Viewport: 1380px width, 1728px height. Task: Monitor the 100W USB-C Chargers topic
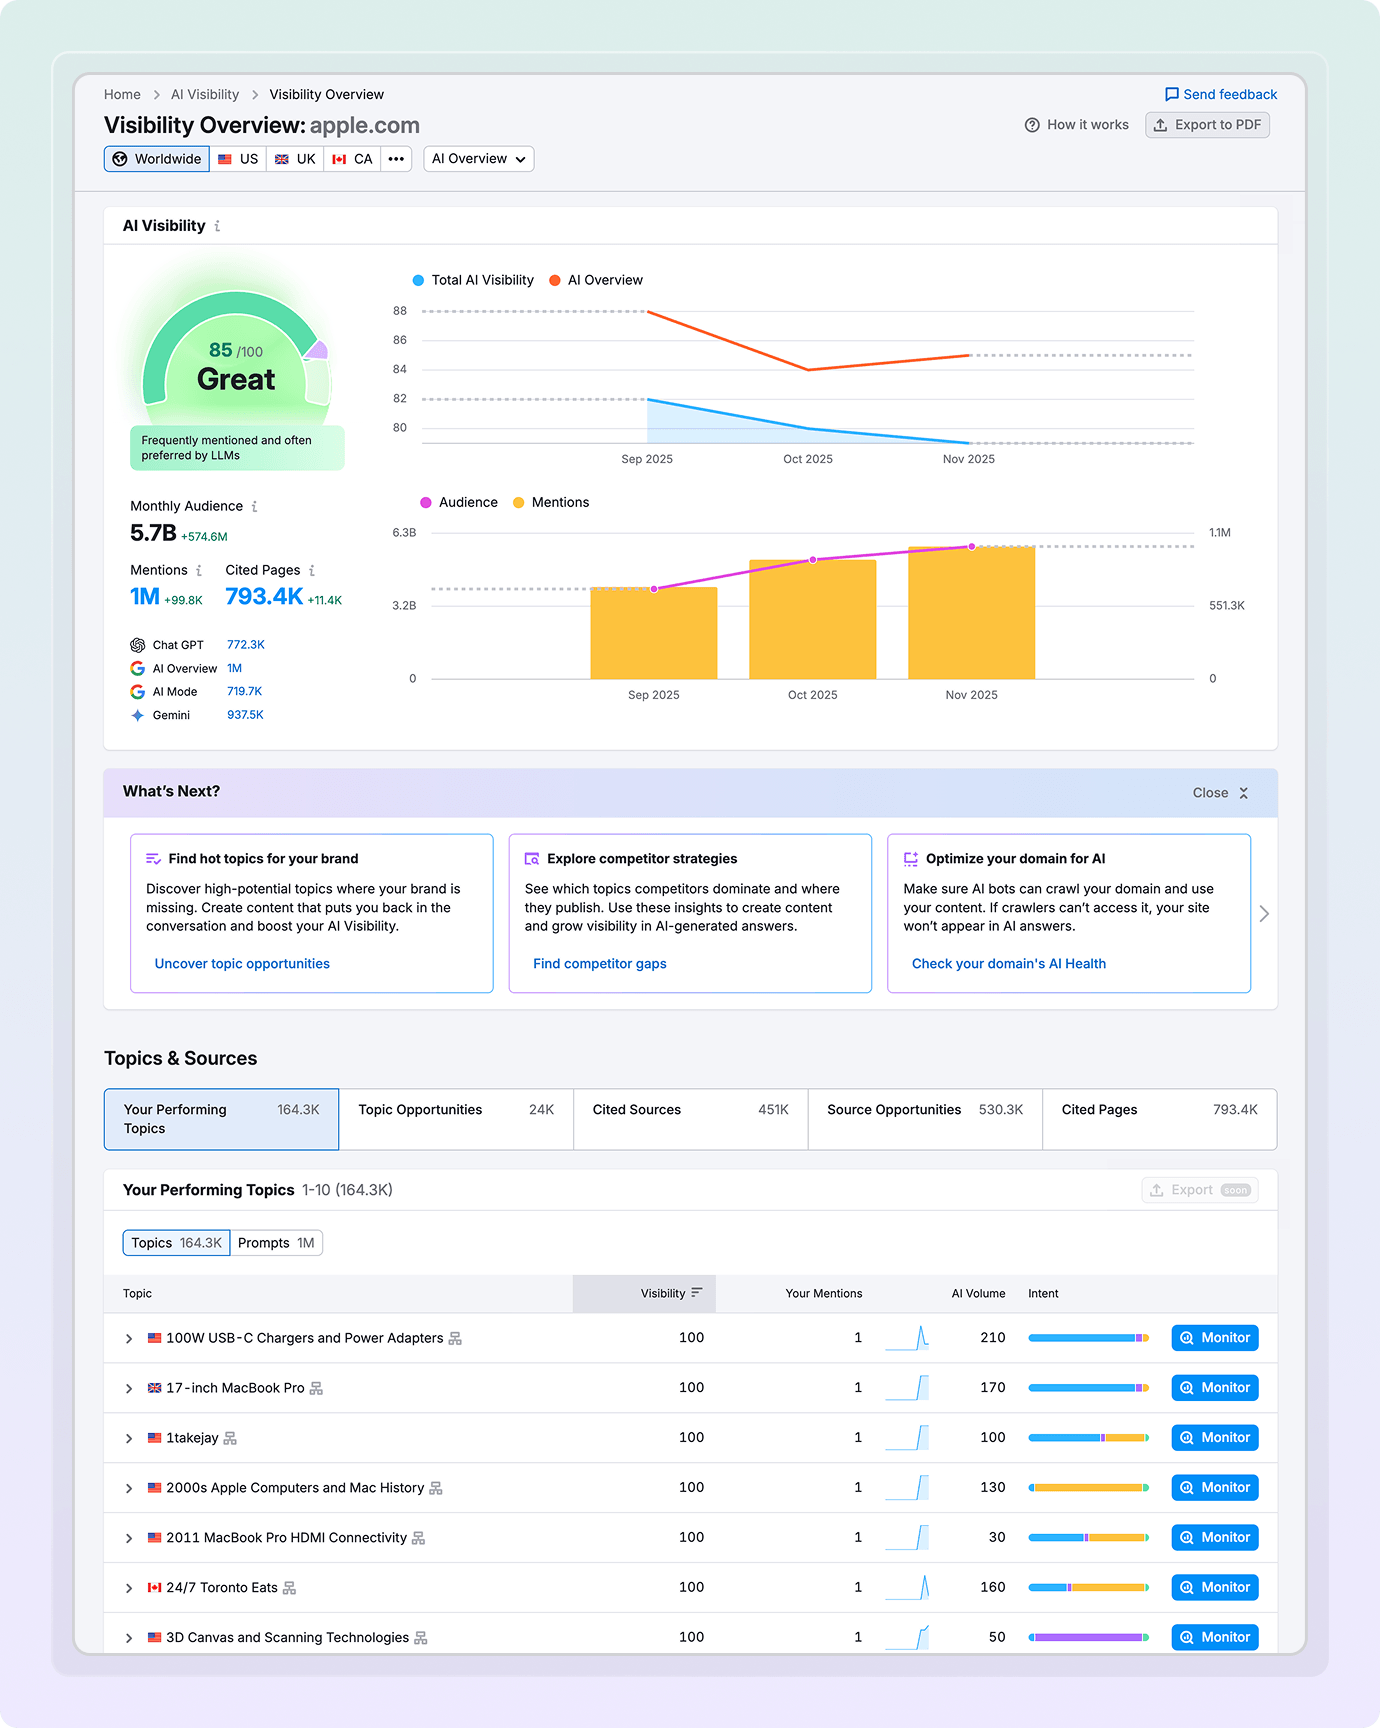1215,1338
